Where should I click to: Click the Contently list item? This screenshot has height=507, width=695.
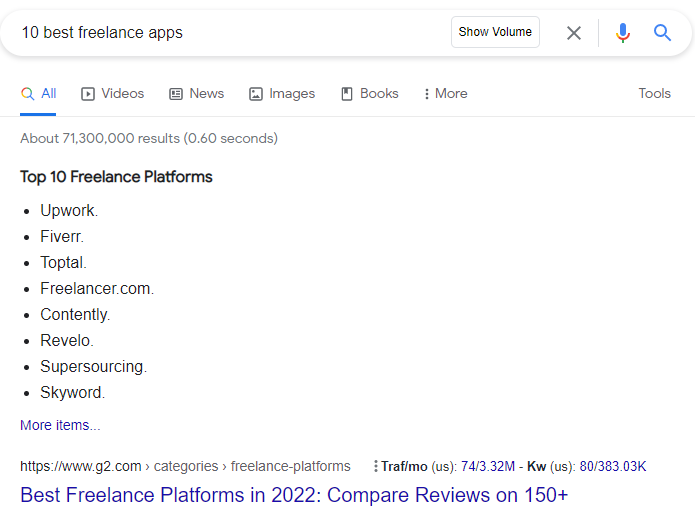coord(75,315)
